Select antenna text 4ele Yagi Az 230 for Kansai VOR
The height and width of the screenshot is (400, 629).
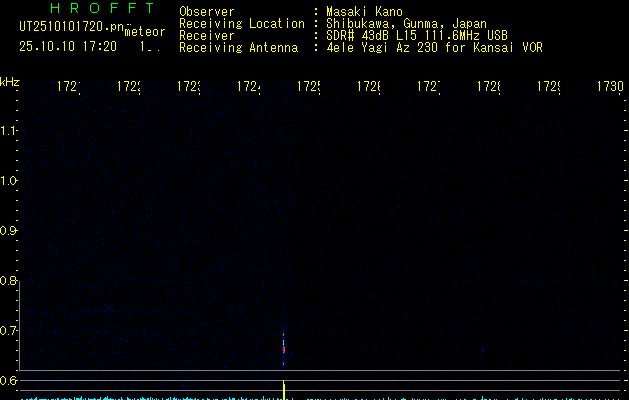[x=434, y=48]
